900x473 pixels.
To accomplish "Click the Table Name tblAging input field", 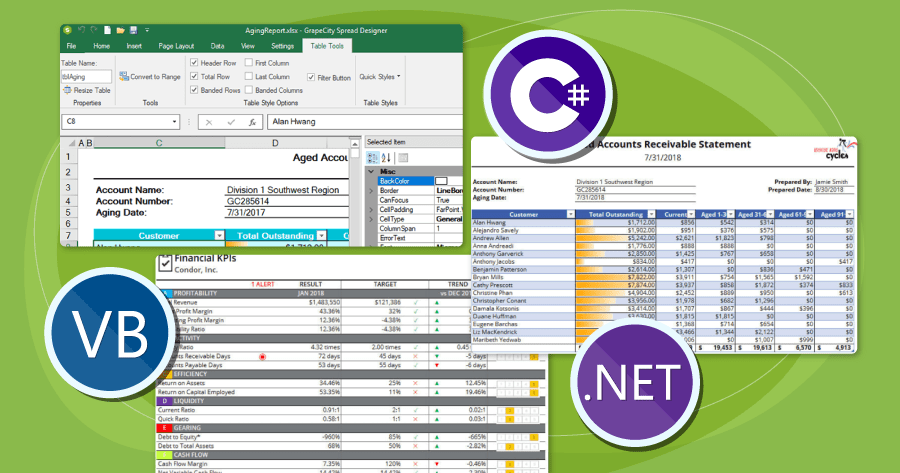I will click(86, 76).
